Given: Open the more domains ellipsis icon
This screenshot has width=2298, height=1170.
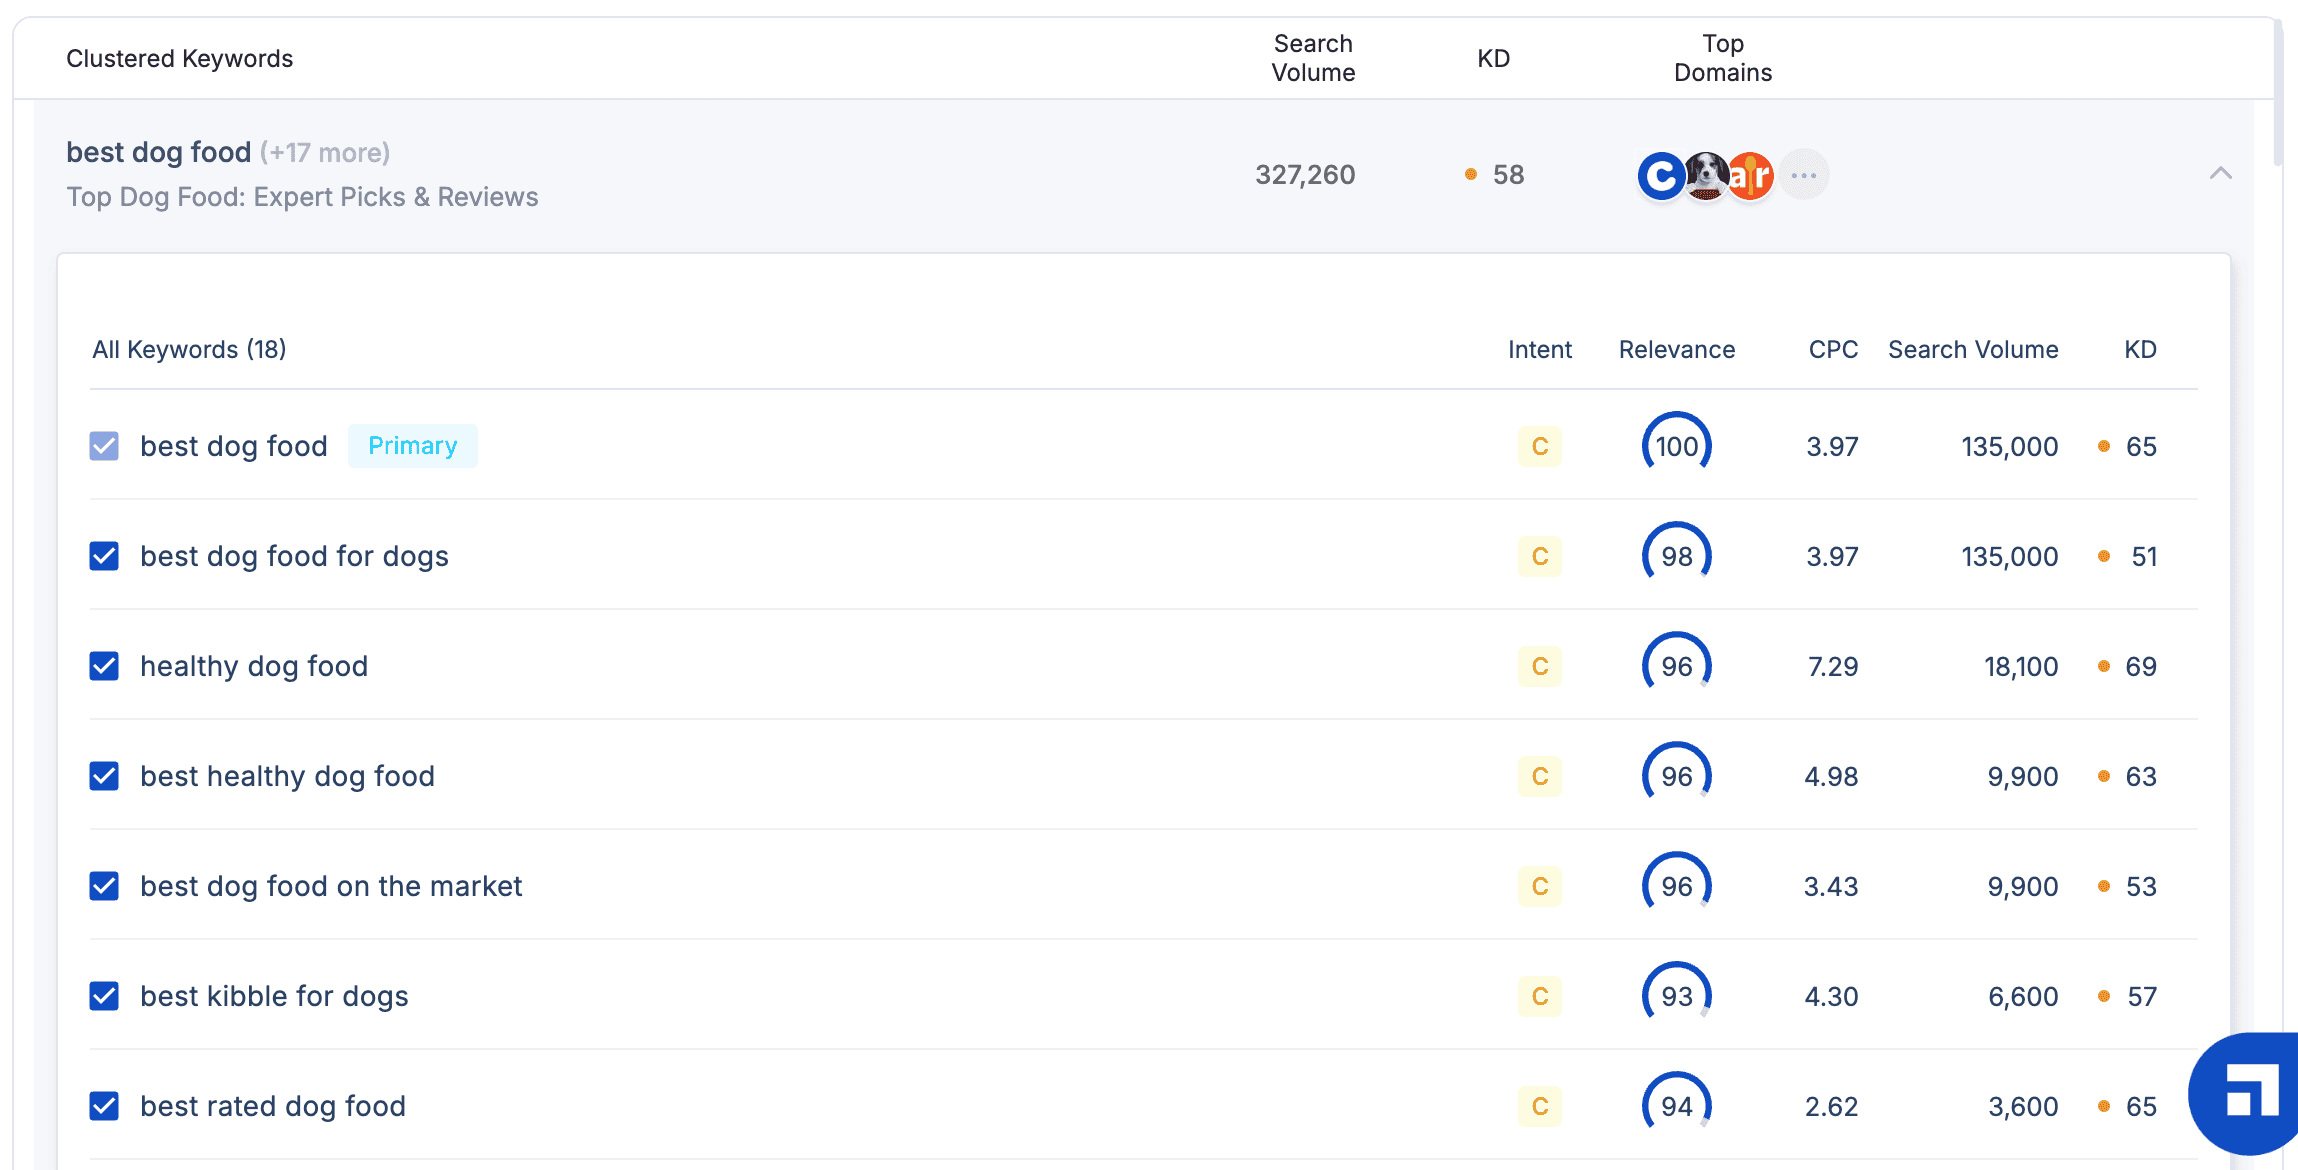Looking at the screenshot, I should [x=1804, y=176].
